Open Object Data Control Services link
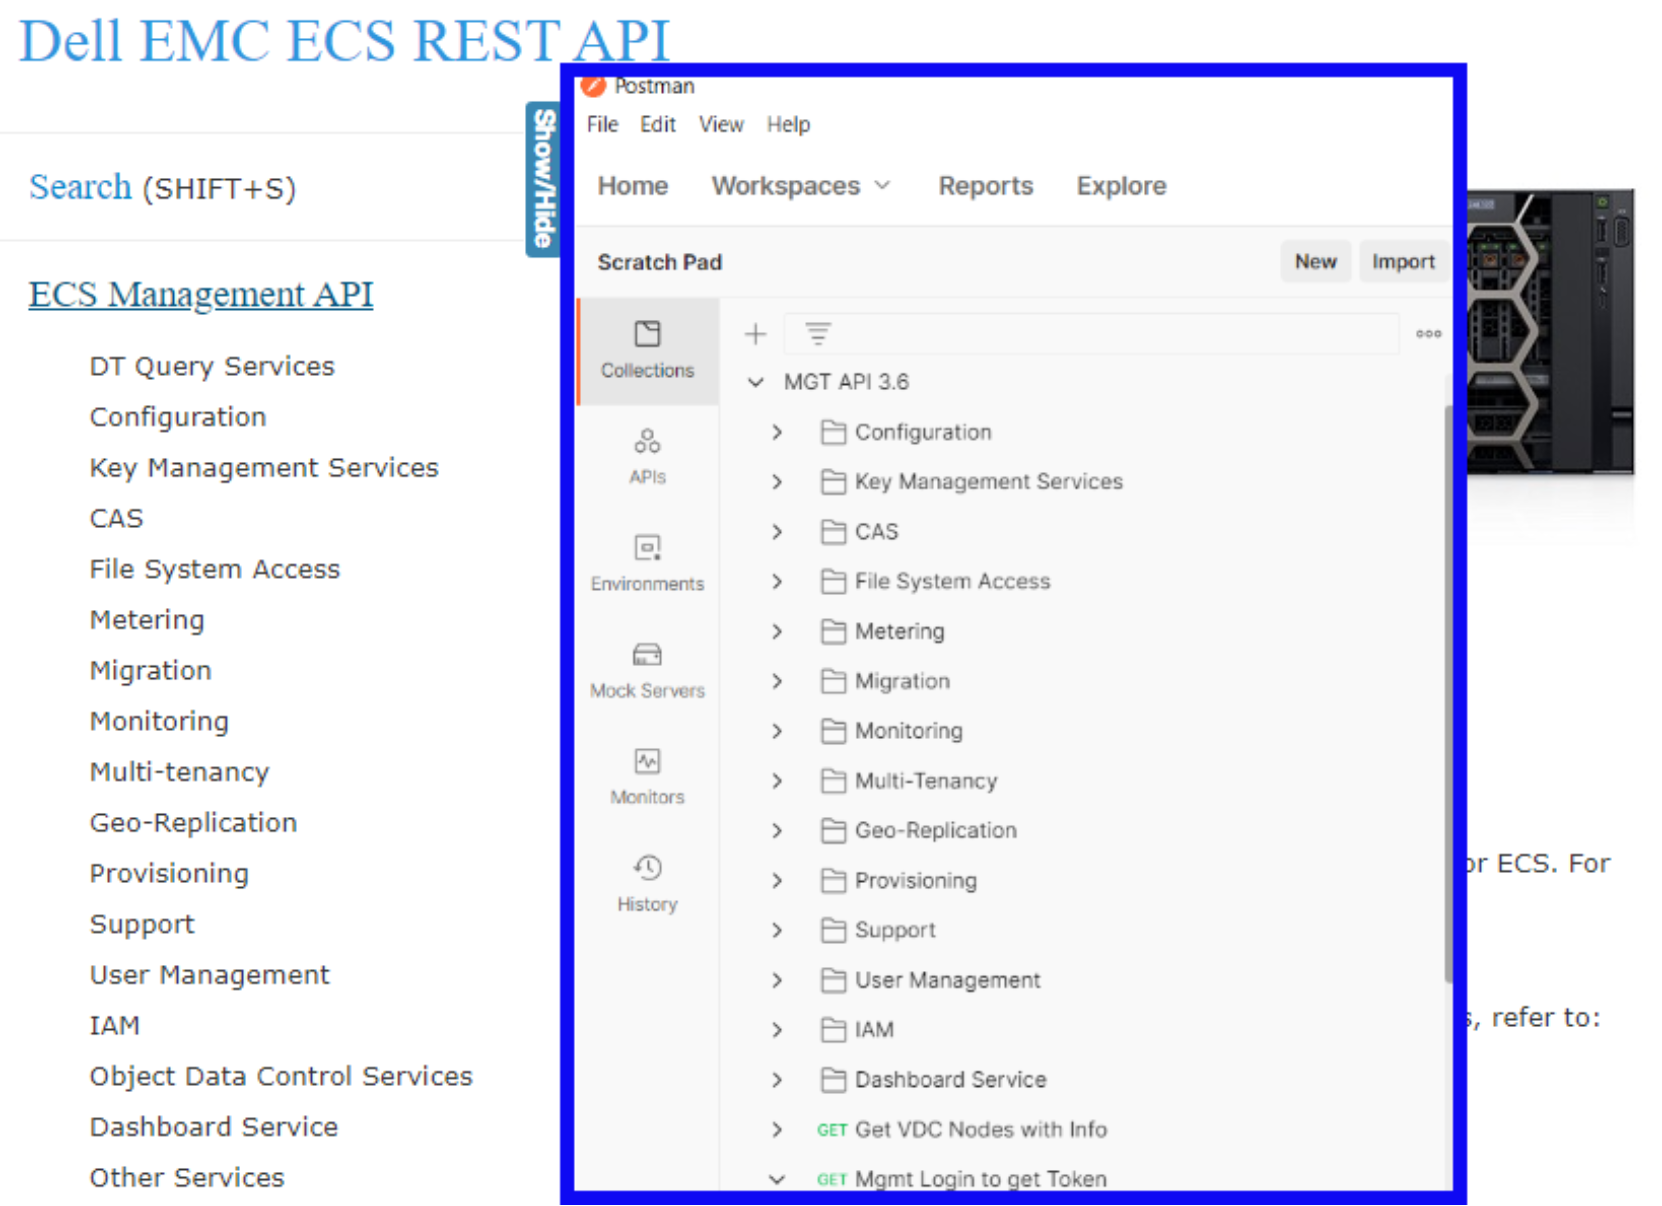The image size is (1662, 1206). 281,1076
